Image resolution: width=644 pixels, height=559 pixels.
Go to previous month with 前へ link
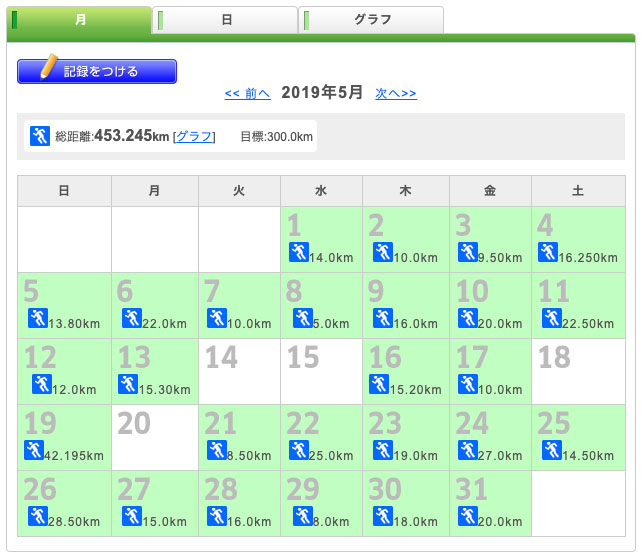tap(247, 93)
